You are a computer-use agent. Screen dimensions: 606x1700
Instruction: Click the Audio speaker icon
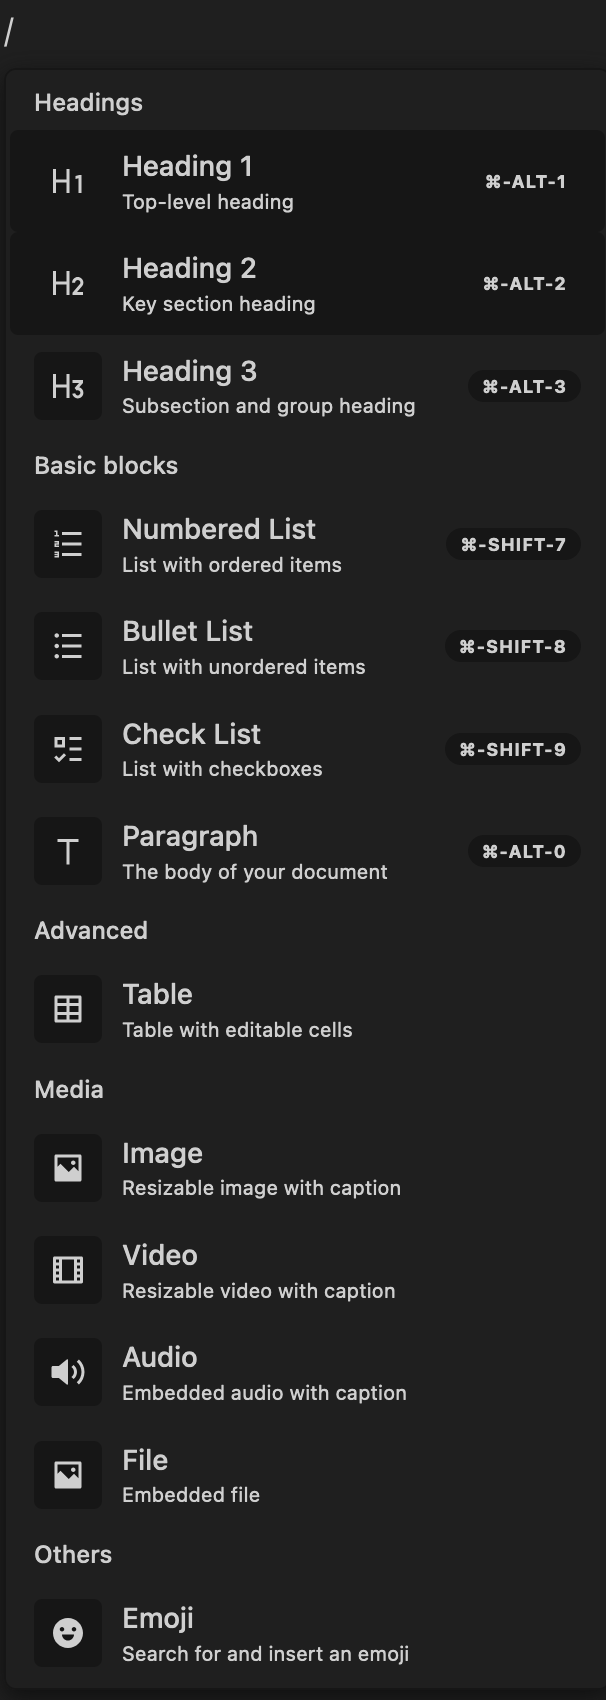point(68,1372)
